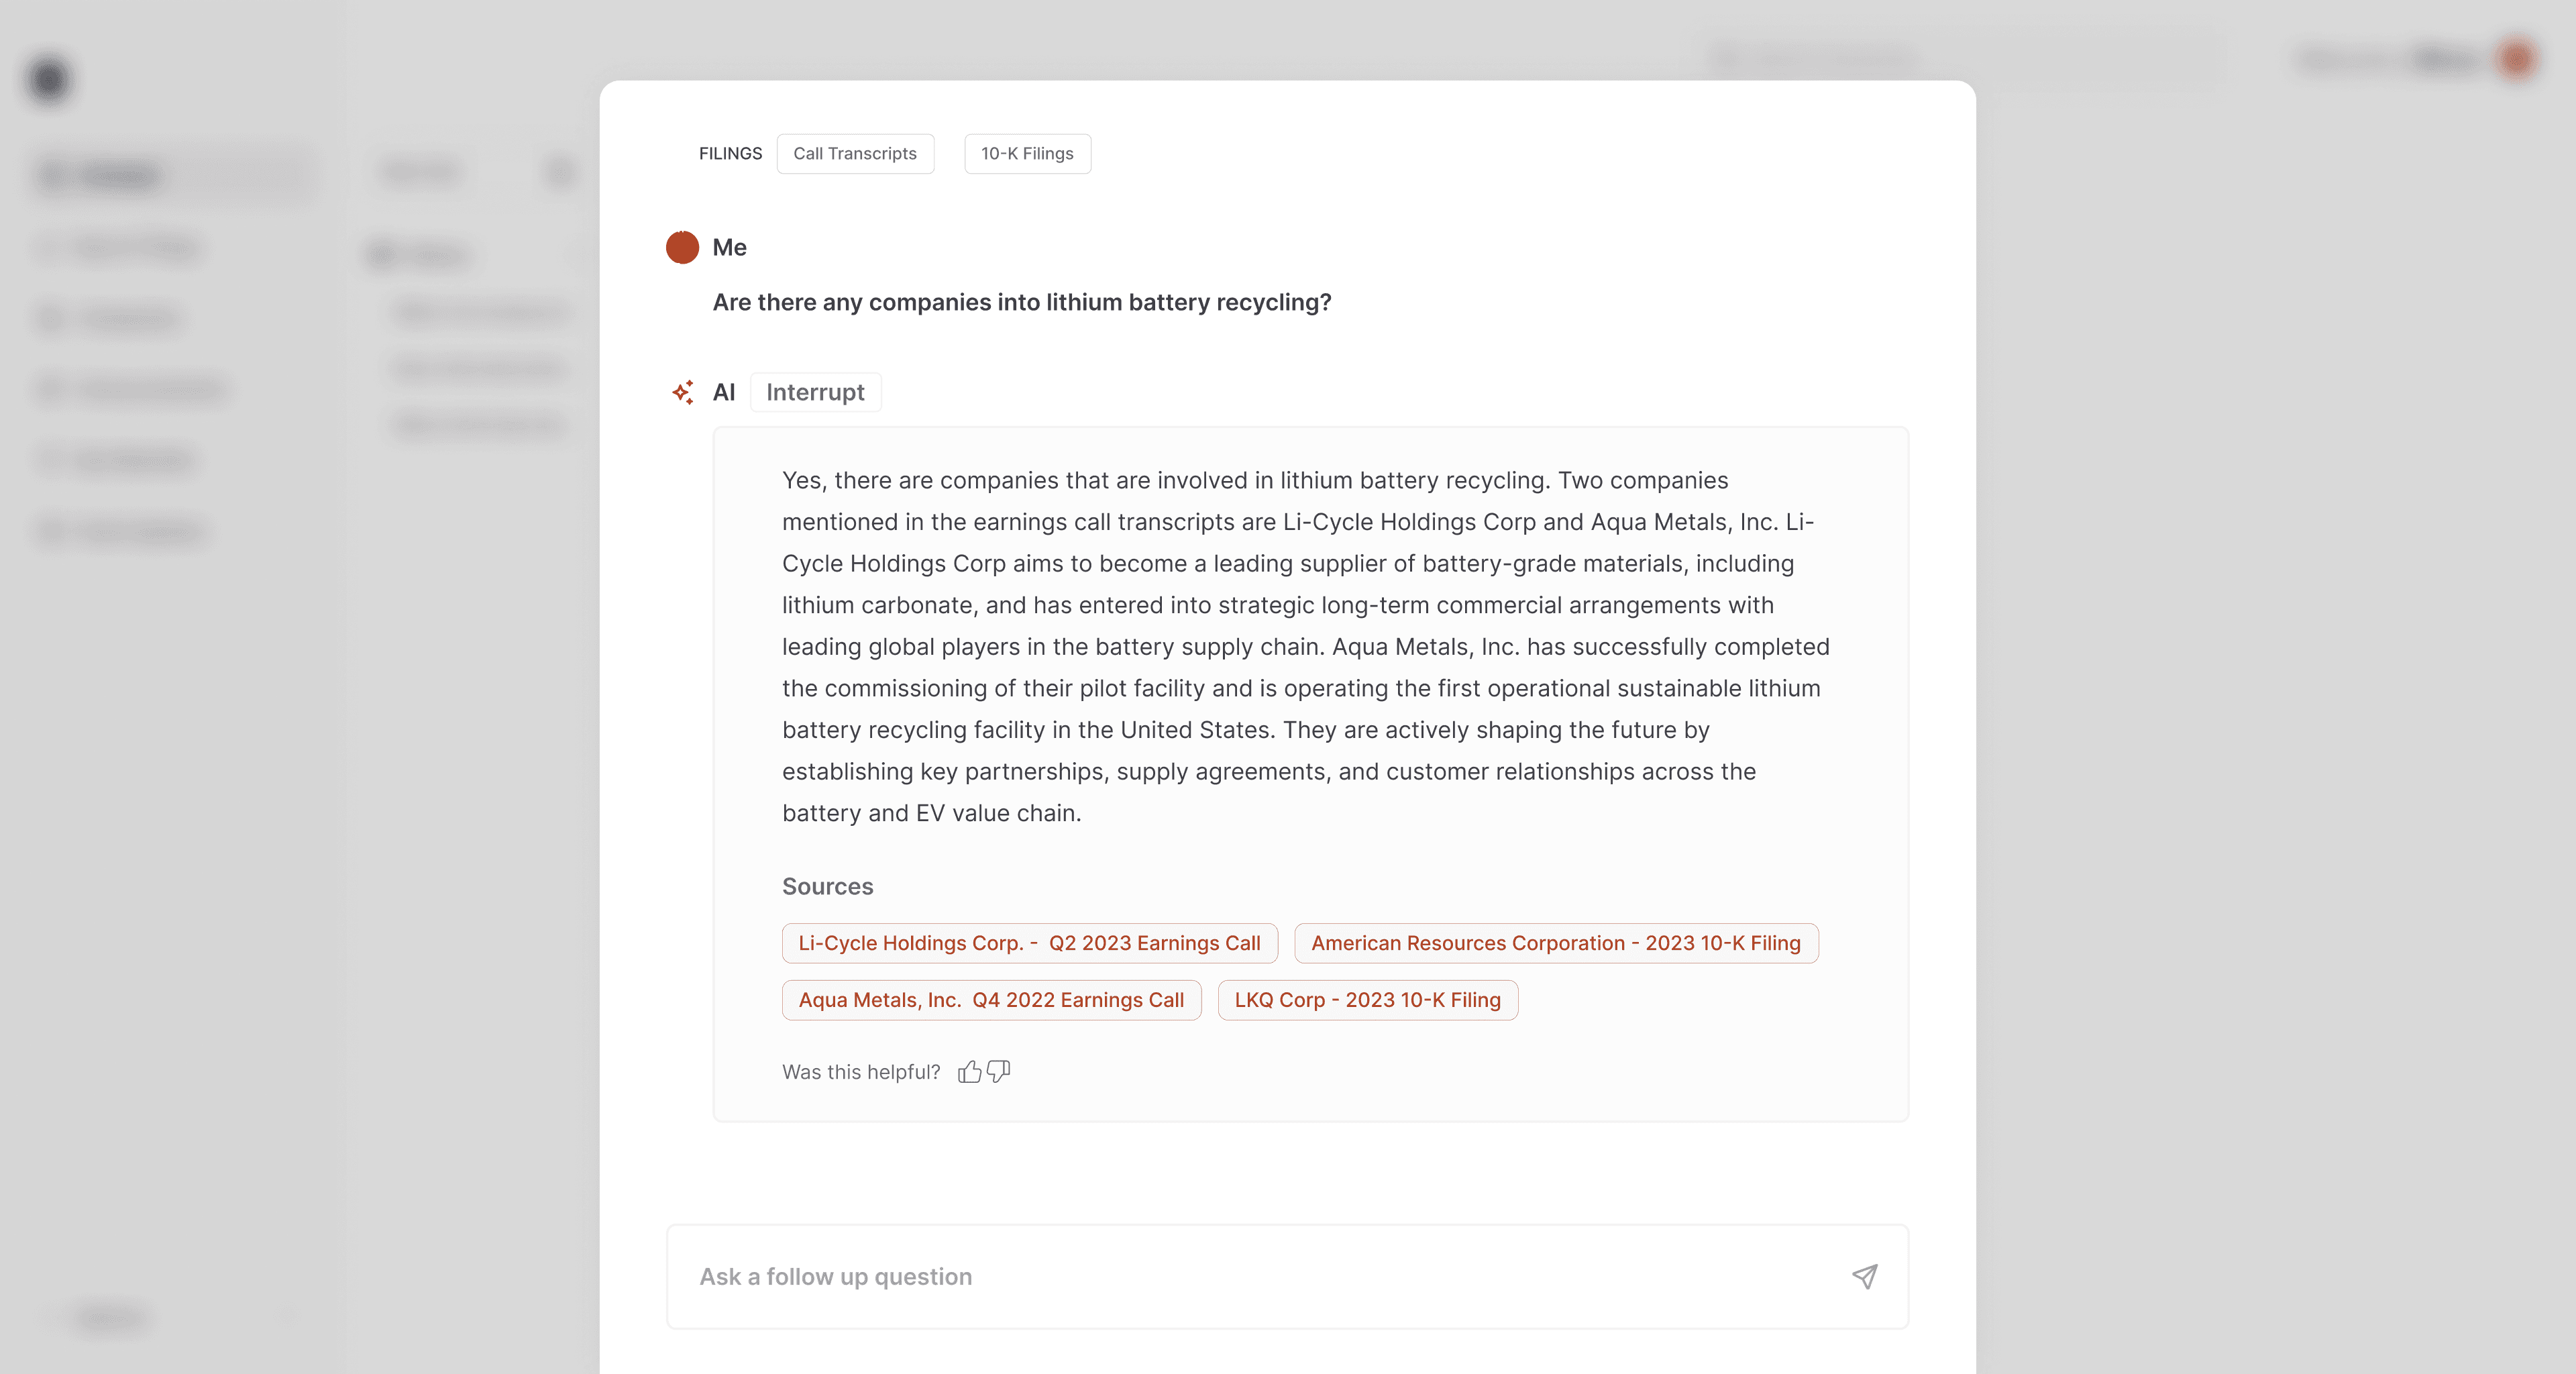Click the orange Me avatar circle
This screenshot has width=2576, height=1374.
(682, 247)
